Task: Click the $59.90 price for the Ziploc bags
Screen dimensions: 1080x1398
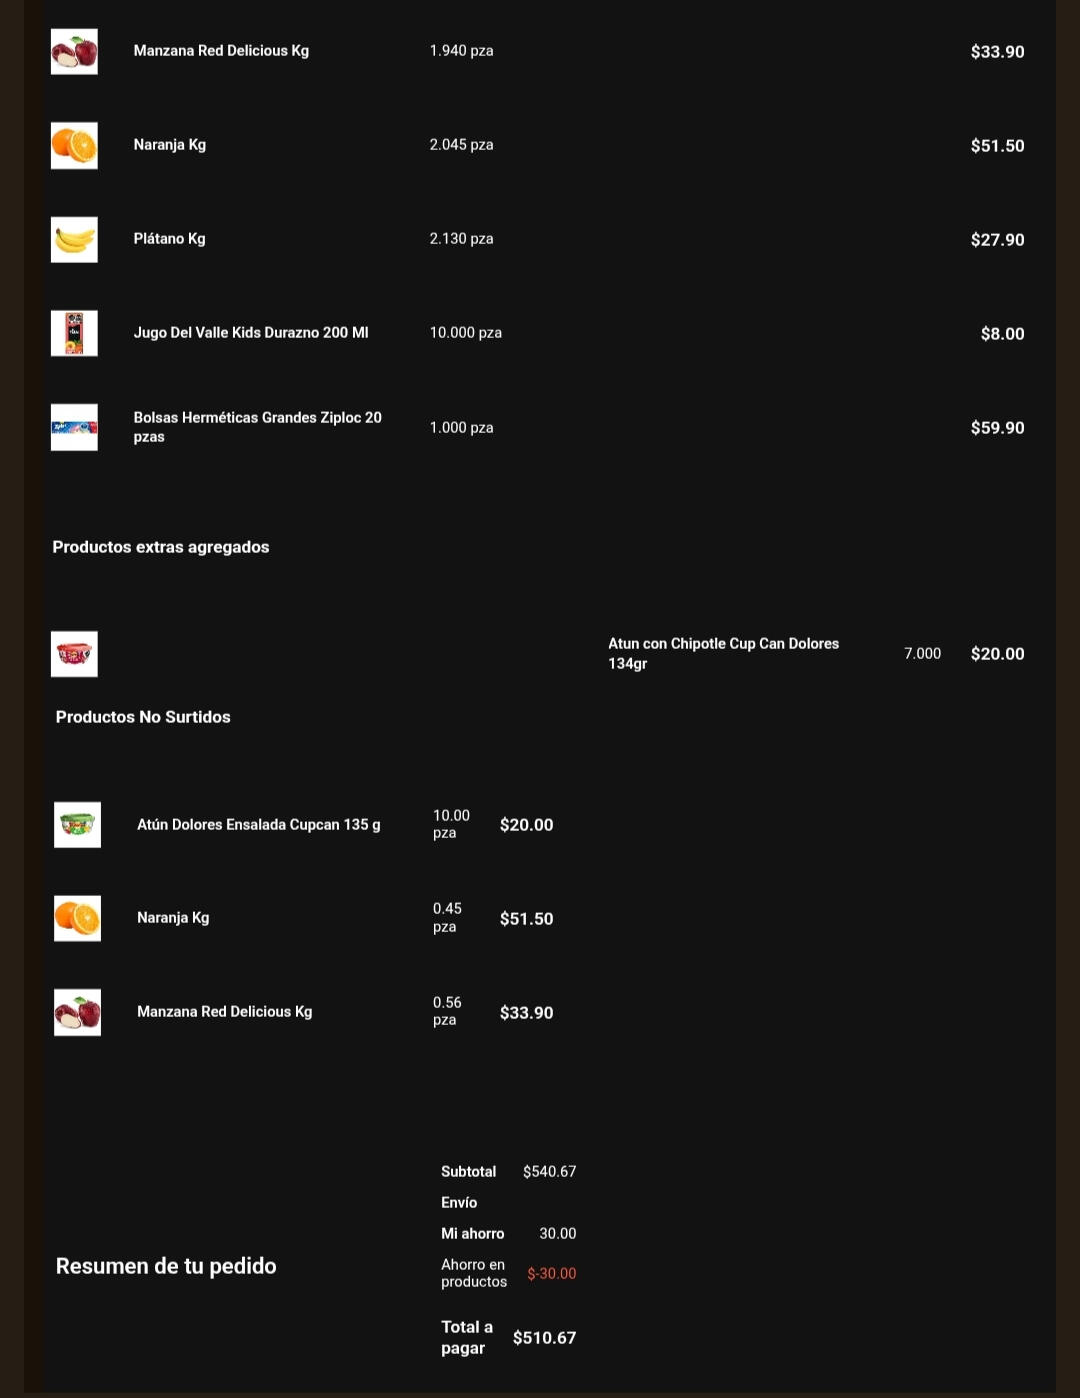Action: [x=997, y=428]
